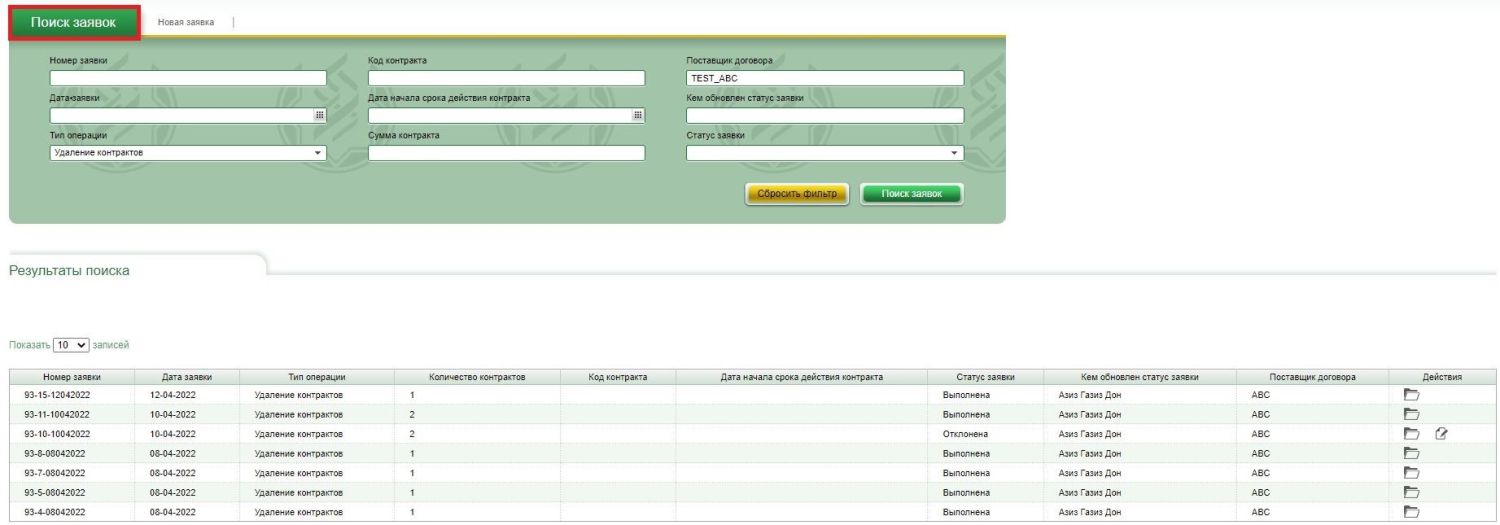Open folder icon for request 93-15-12042022
This screenshot has width=1500, height=525.
click(1412, 395)
